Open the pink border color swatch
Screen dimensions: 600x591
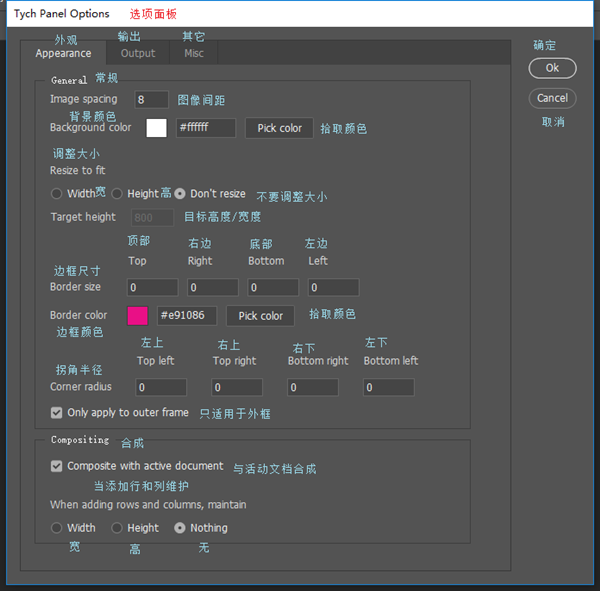[x=138, y=316]
